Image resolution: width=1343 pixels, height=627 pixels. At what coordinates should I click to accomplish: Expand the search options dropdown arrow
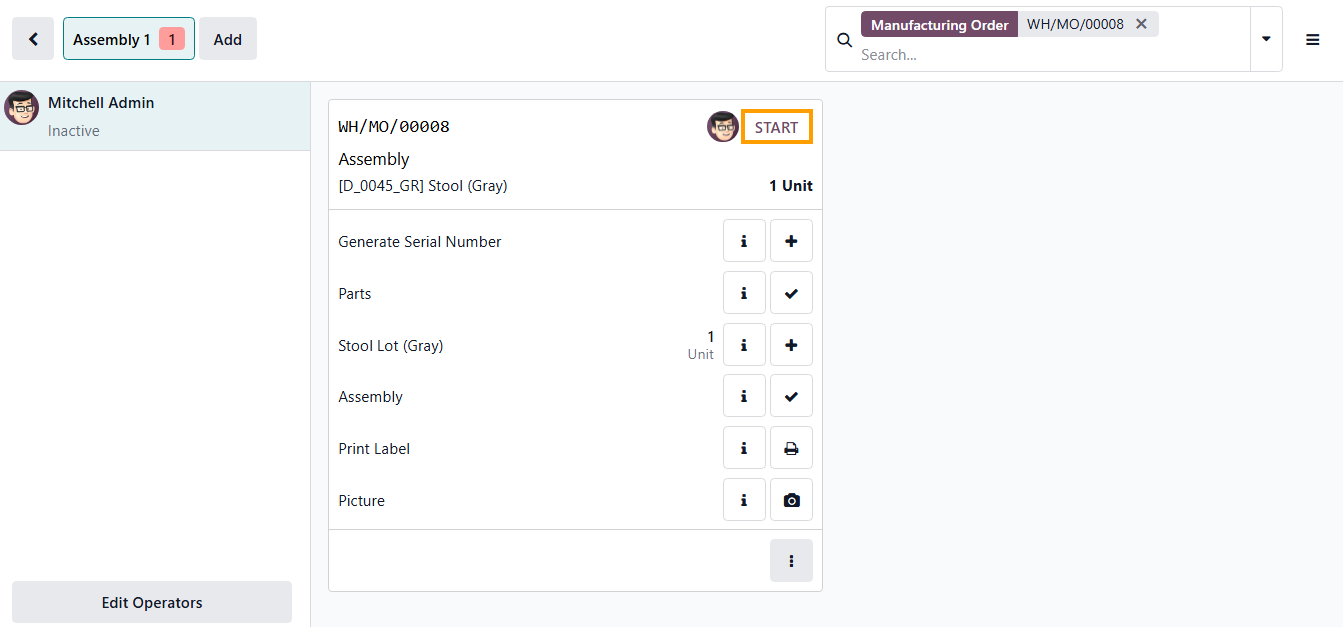1266,39
